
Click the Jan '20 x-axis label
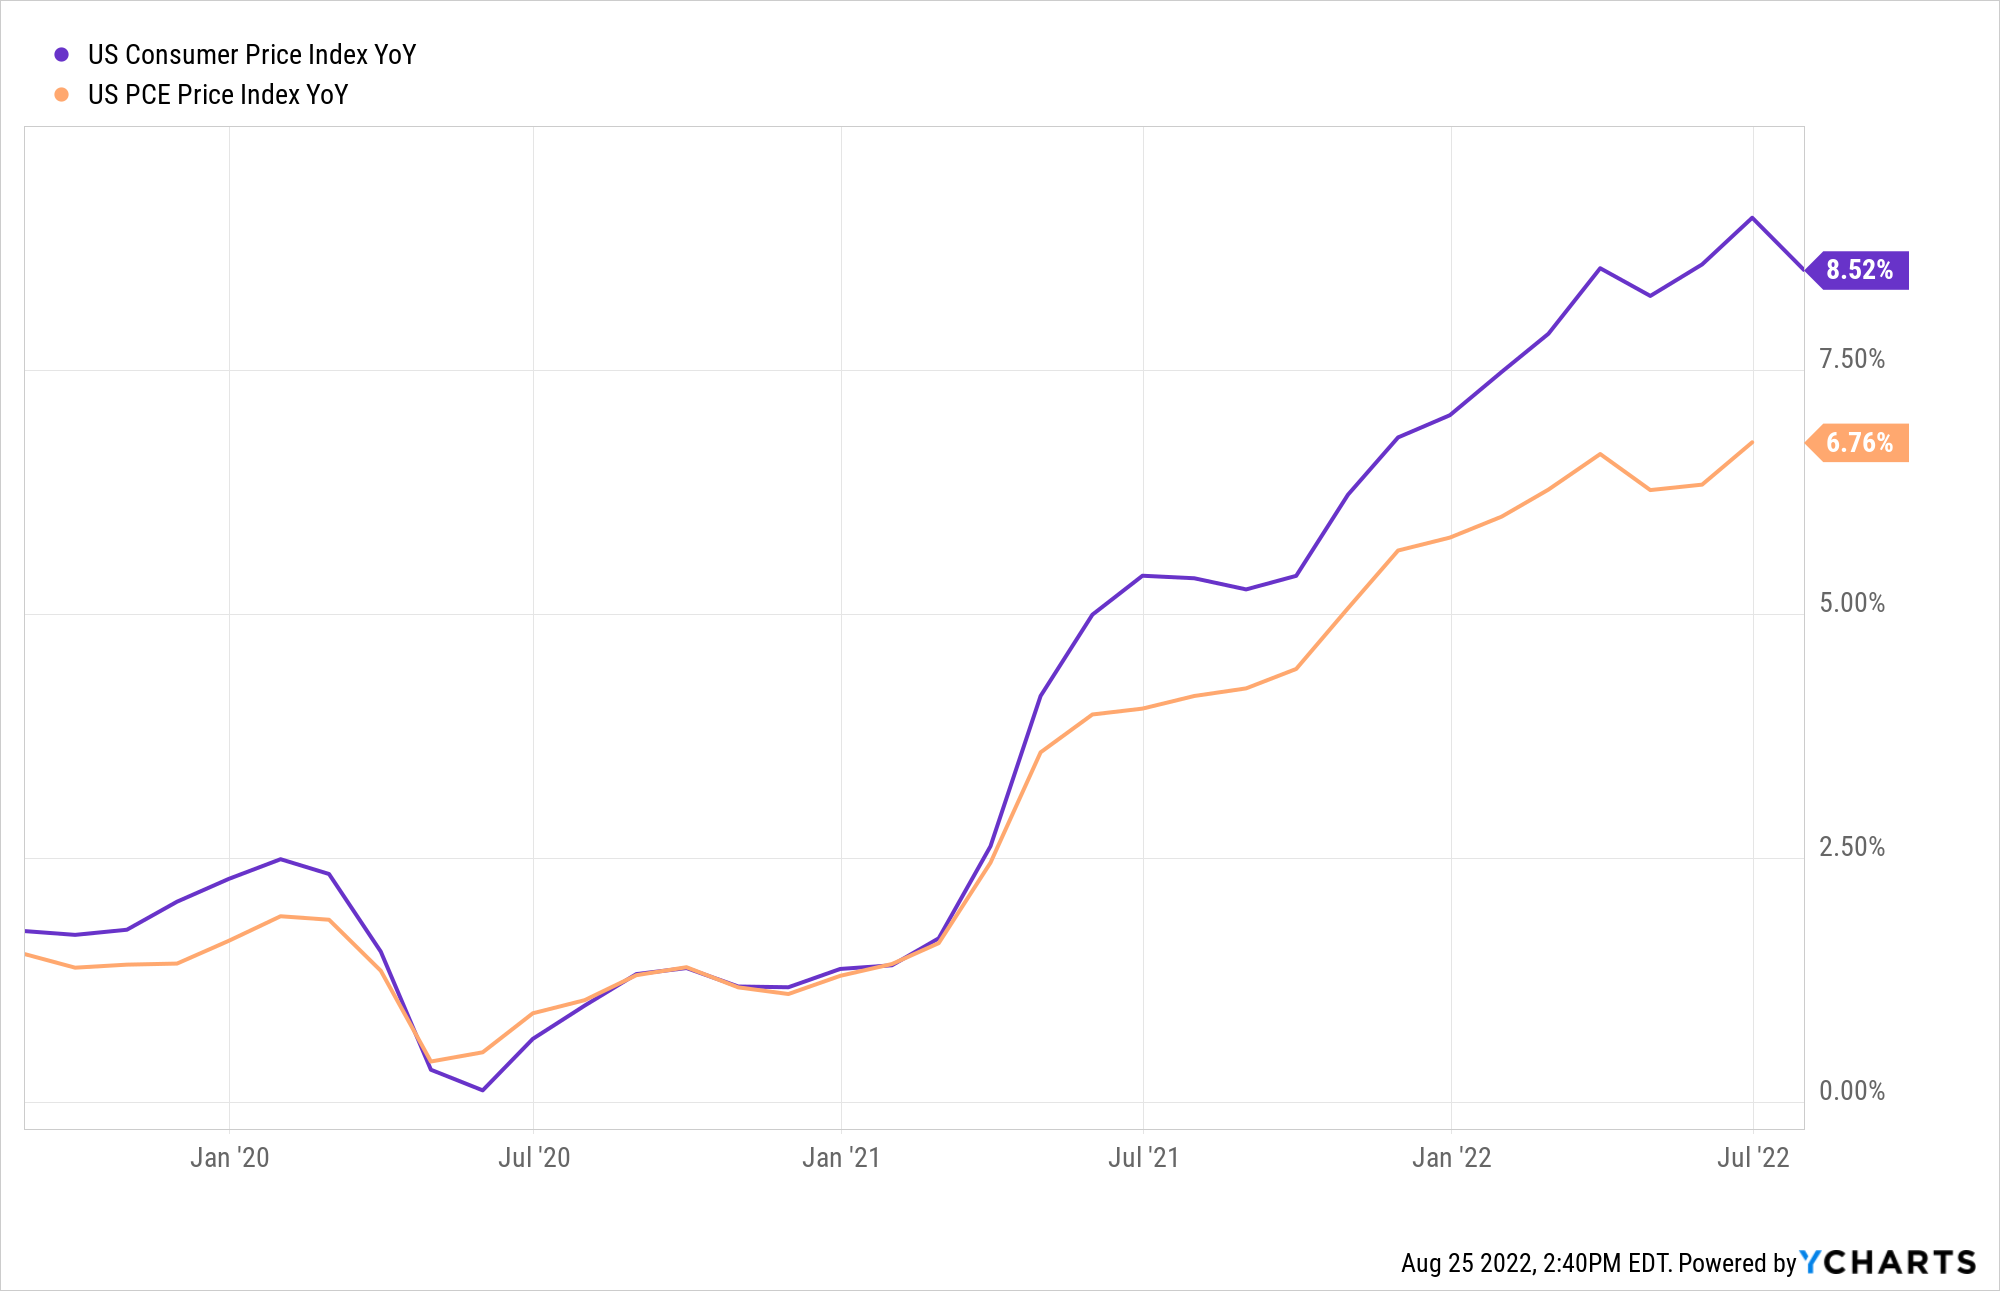[230, 1158]
